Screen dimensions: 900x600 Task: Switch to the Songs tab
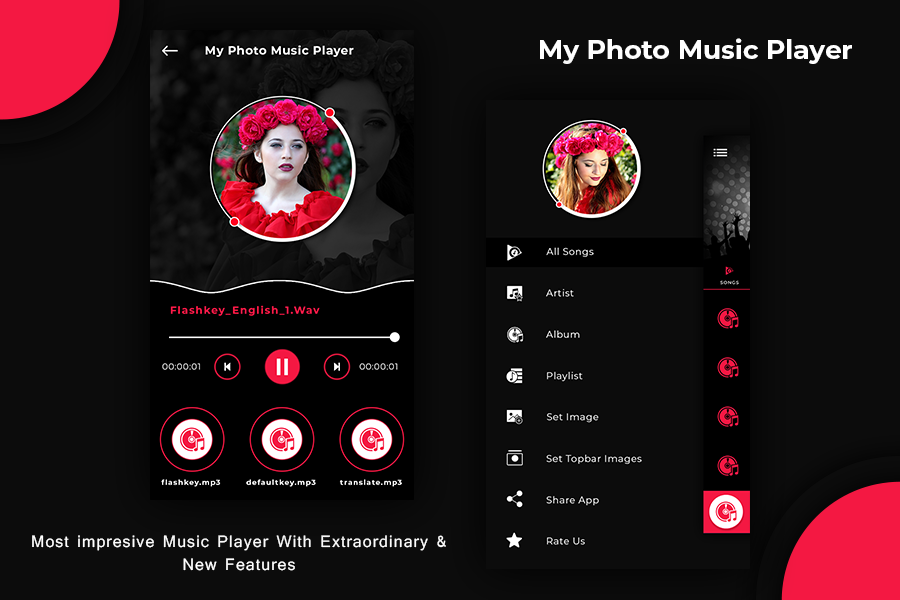pyautogui.click(x=729, y=276)
